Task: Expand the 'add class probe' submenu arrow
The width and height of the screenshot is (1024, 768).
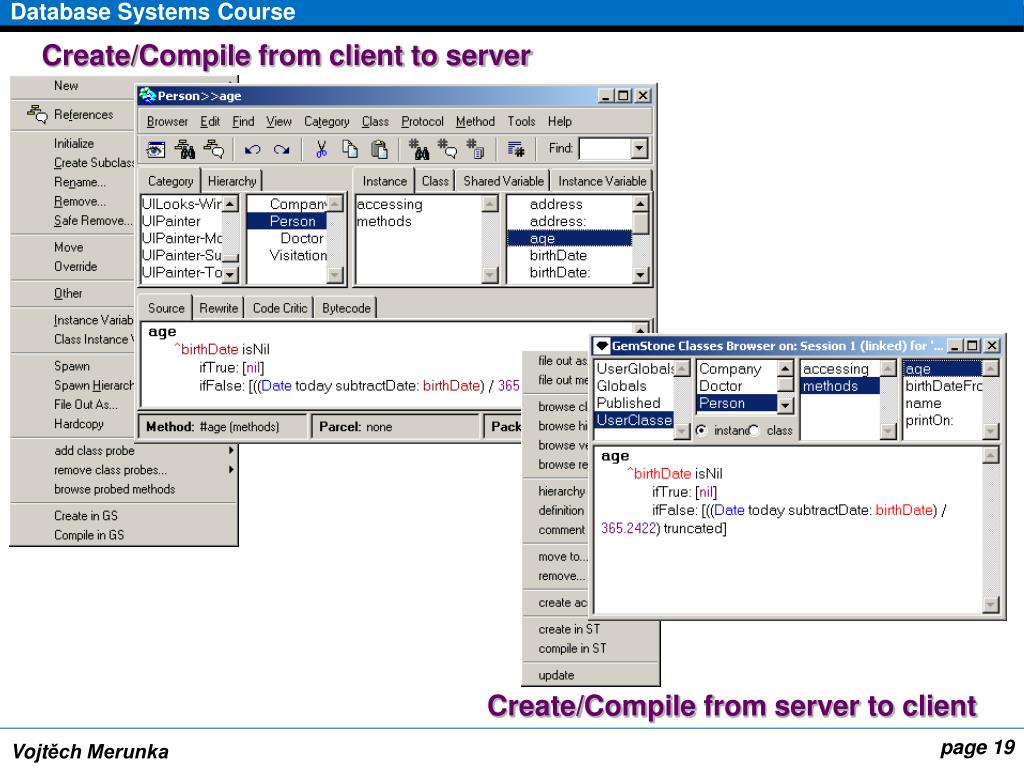Action: pyautogui.click(x=231, y=450)
